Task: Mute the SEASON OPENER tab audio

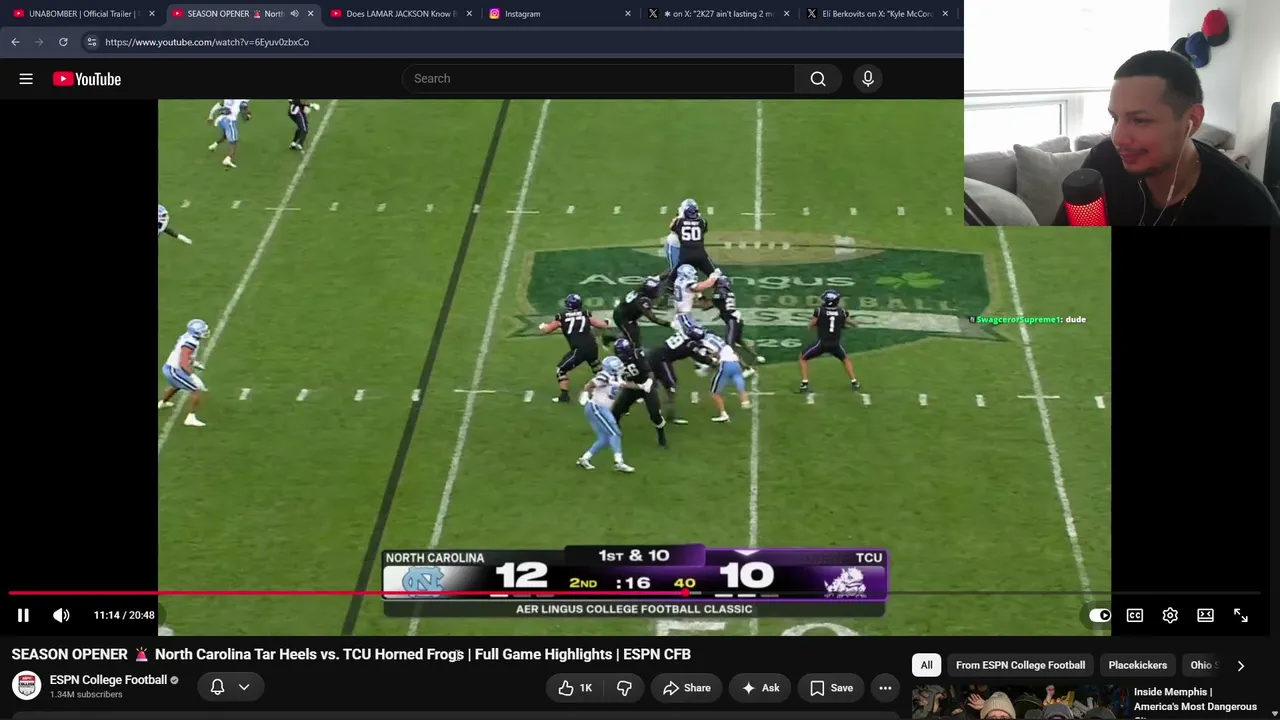Action: [x=294, y=14]
